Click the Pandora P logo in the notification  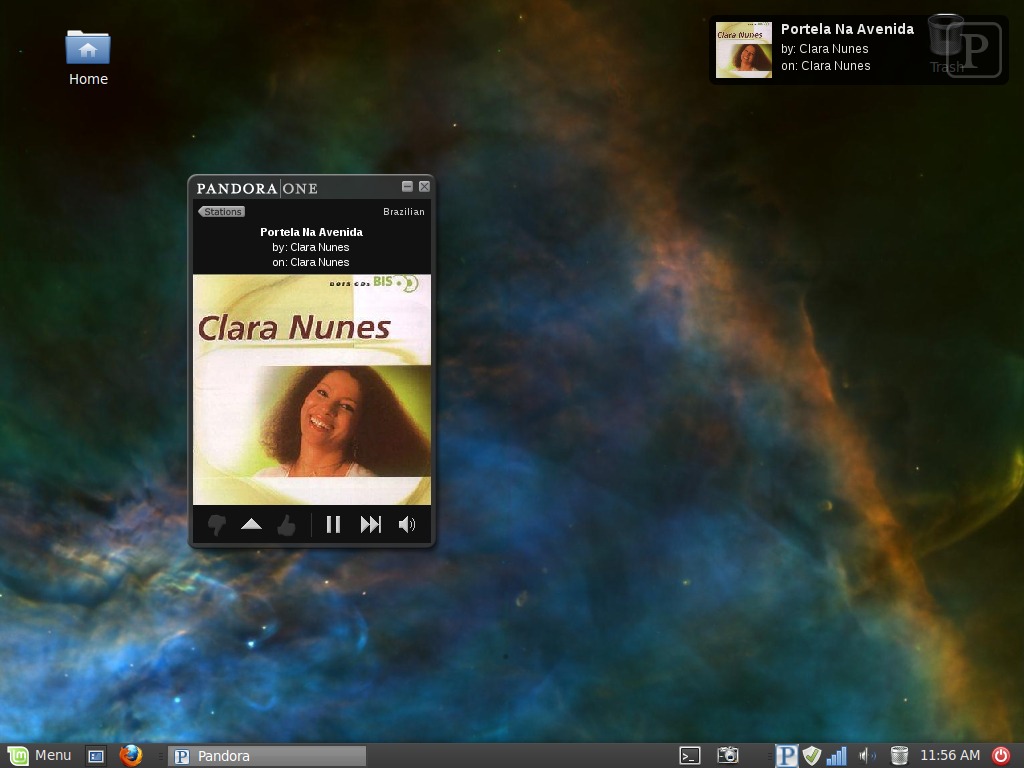pyautogui.click(x=974, y=50)
